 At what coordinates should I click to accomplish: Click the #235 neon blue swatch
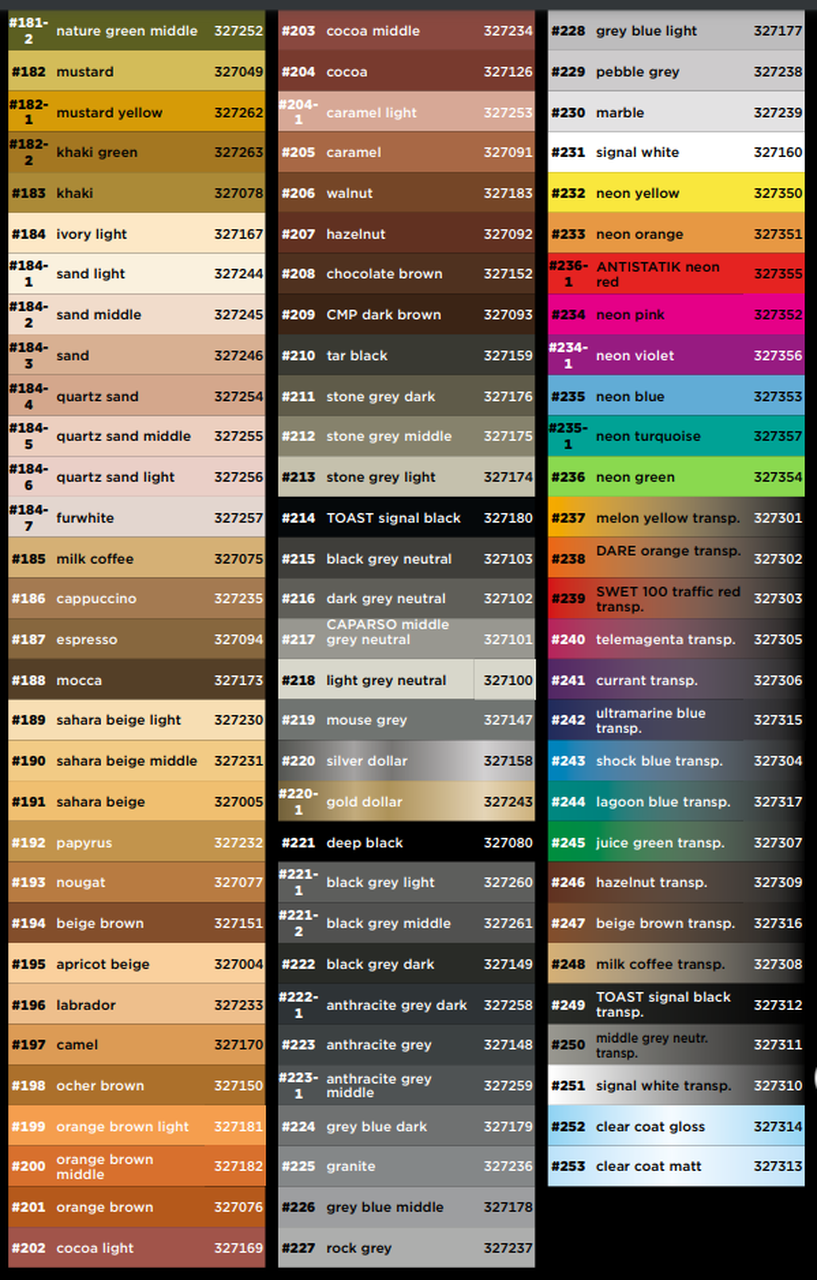[x=676, y=396]
